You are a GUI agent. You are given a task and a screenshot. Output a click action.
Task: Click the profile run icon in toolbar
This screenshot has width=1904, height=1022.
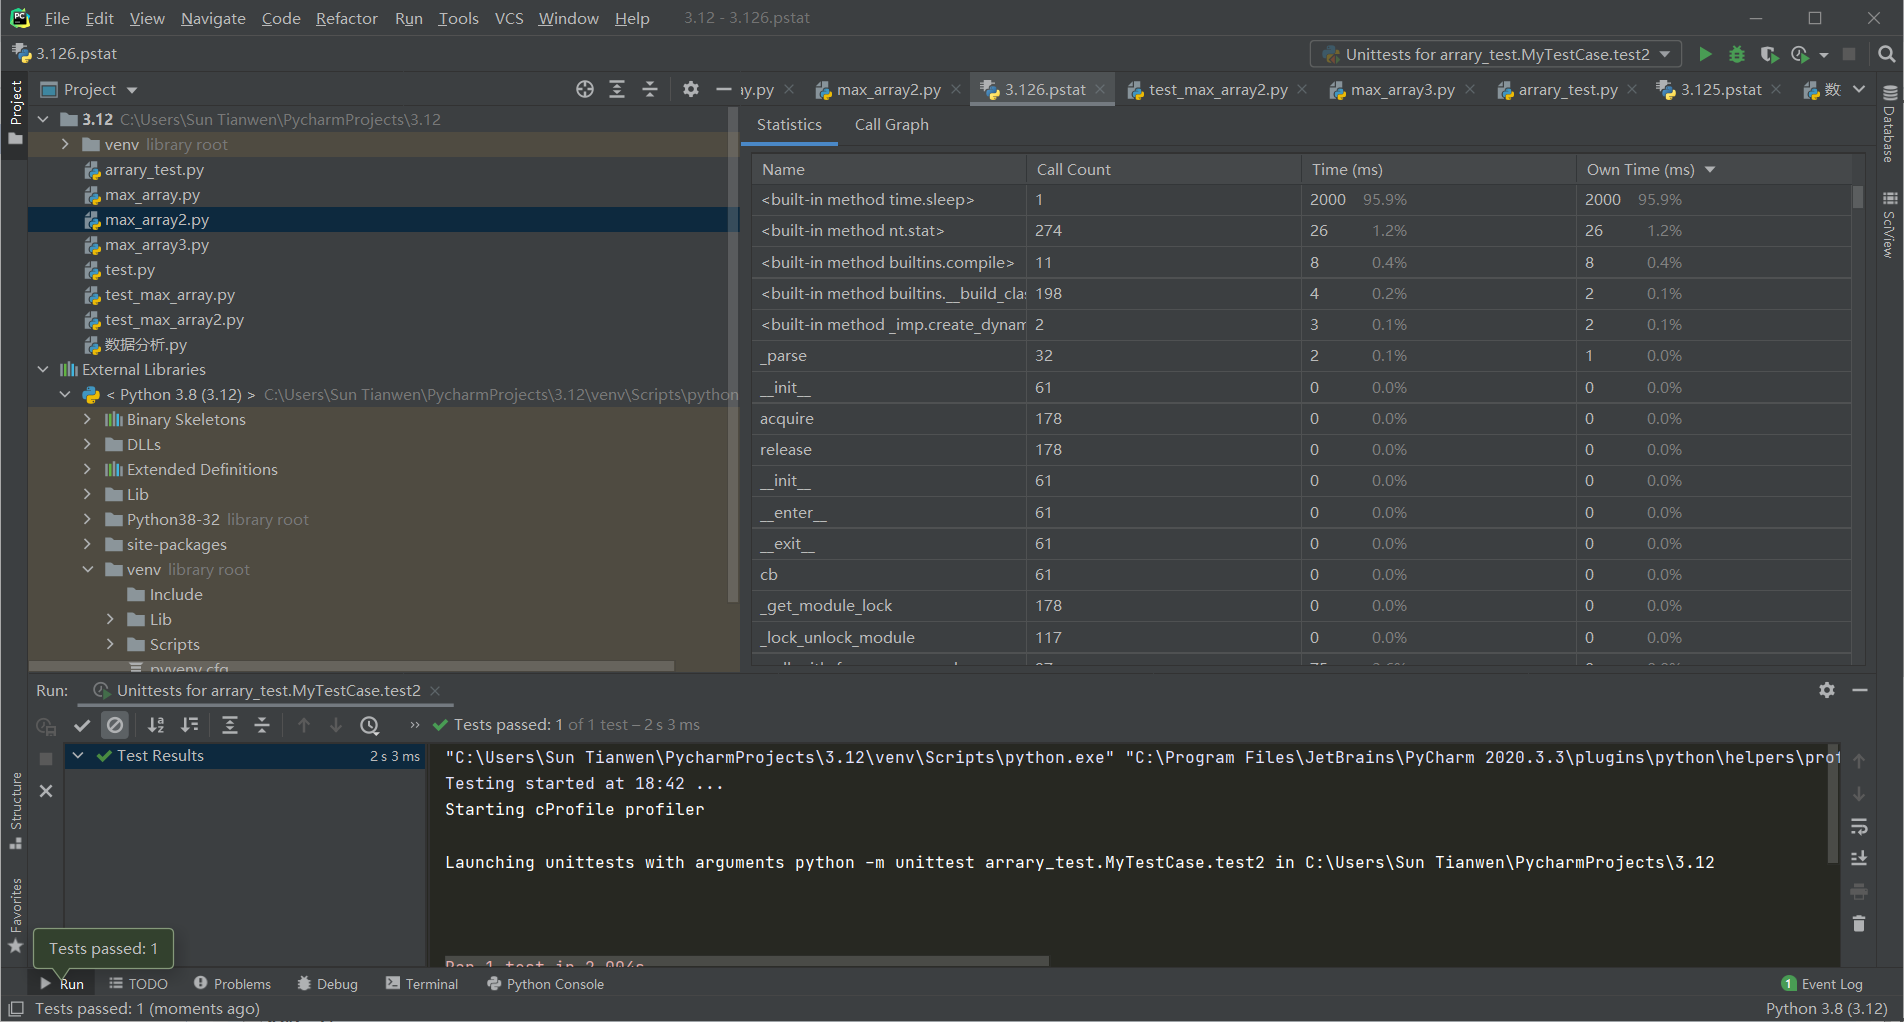(1800, 54)
